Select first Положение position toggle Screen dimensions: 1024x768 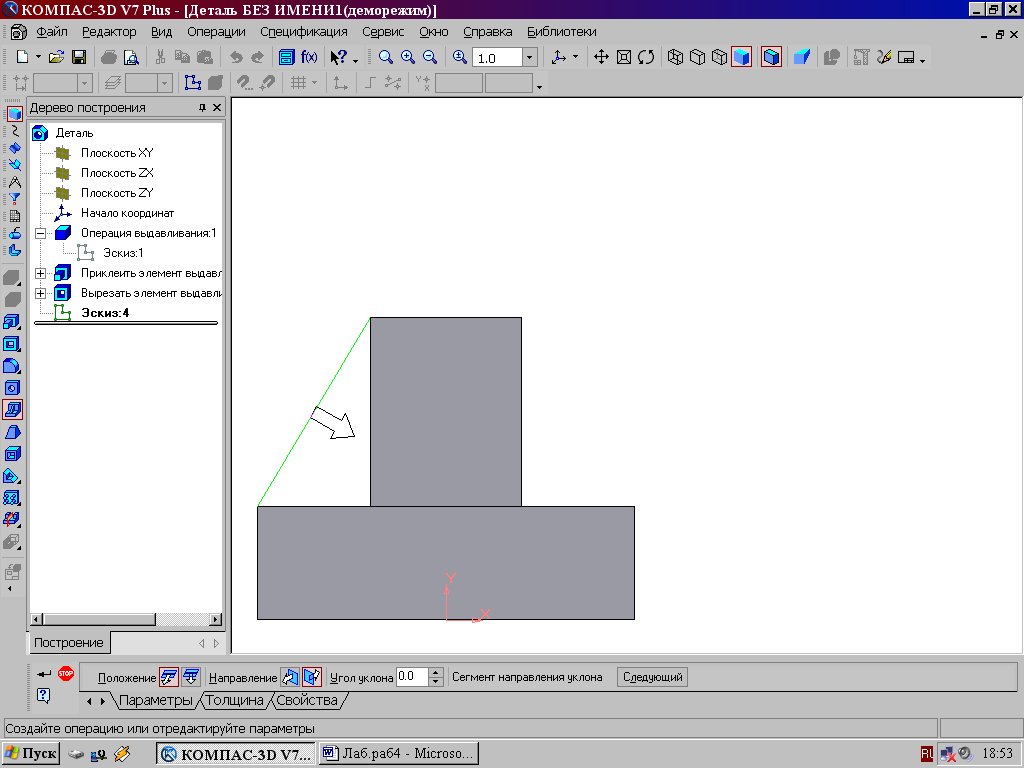point(170,677)
